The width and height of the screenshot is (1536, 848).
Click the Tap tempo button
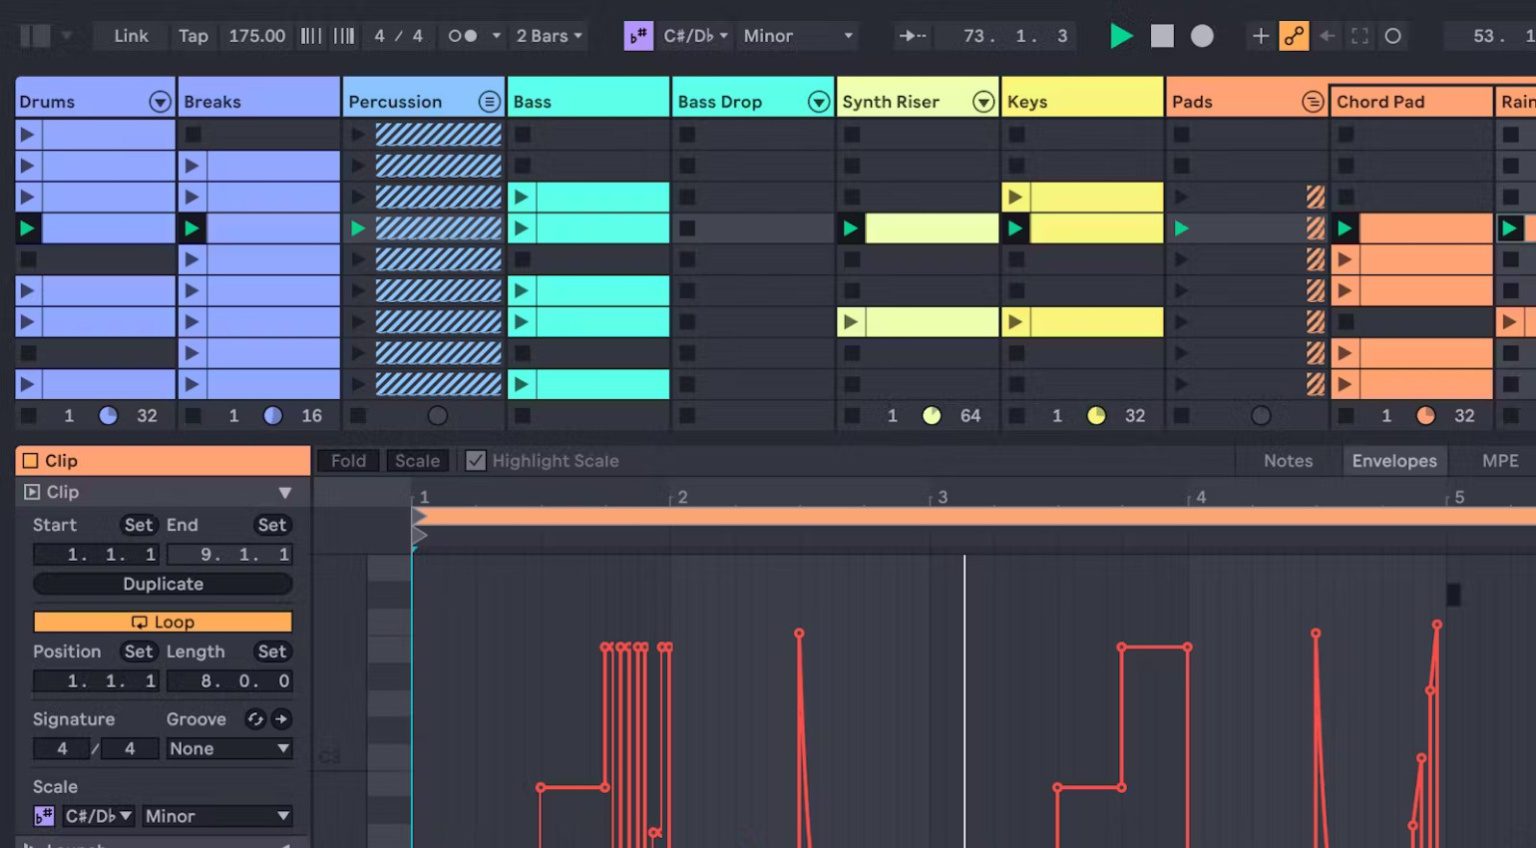193,36
